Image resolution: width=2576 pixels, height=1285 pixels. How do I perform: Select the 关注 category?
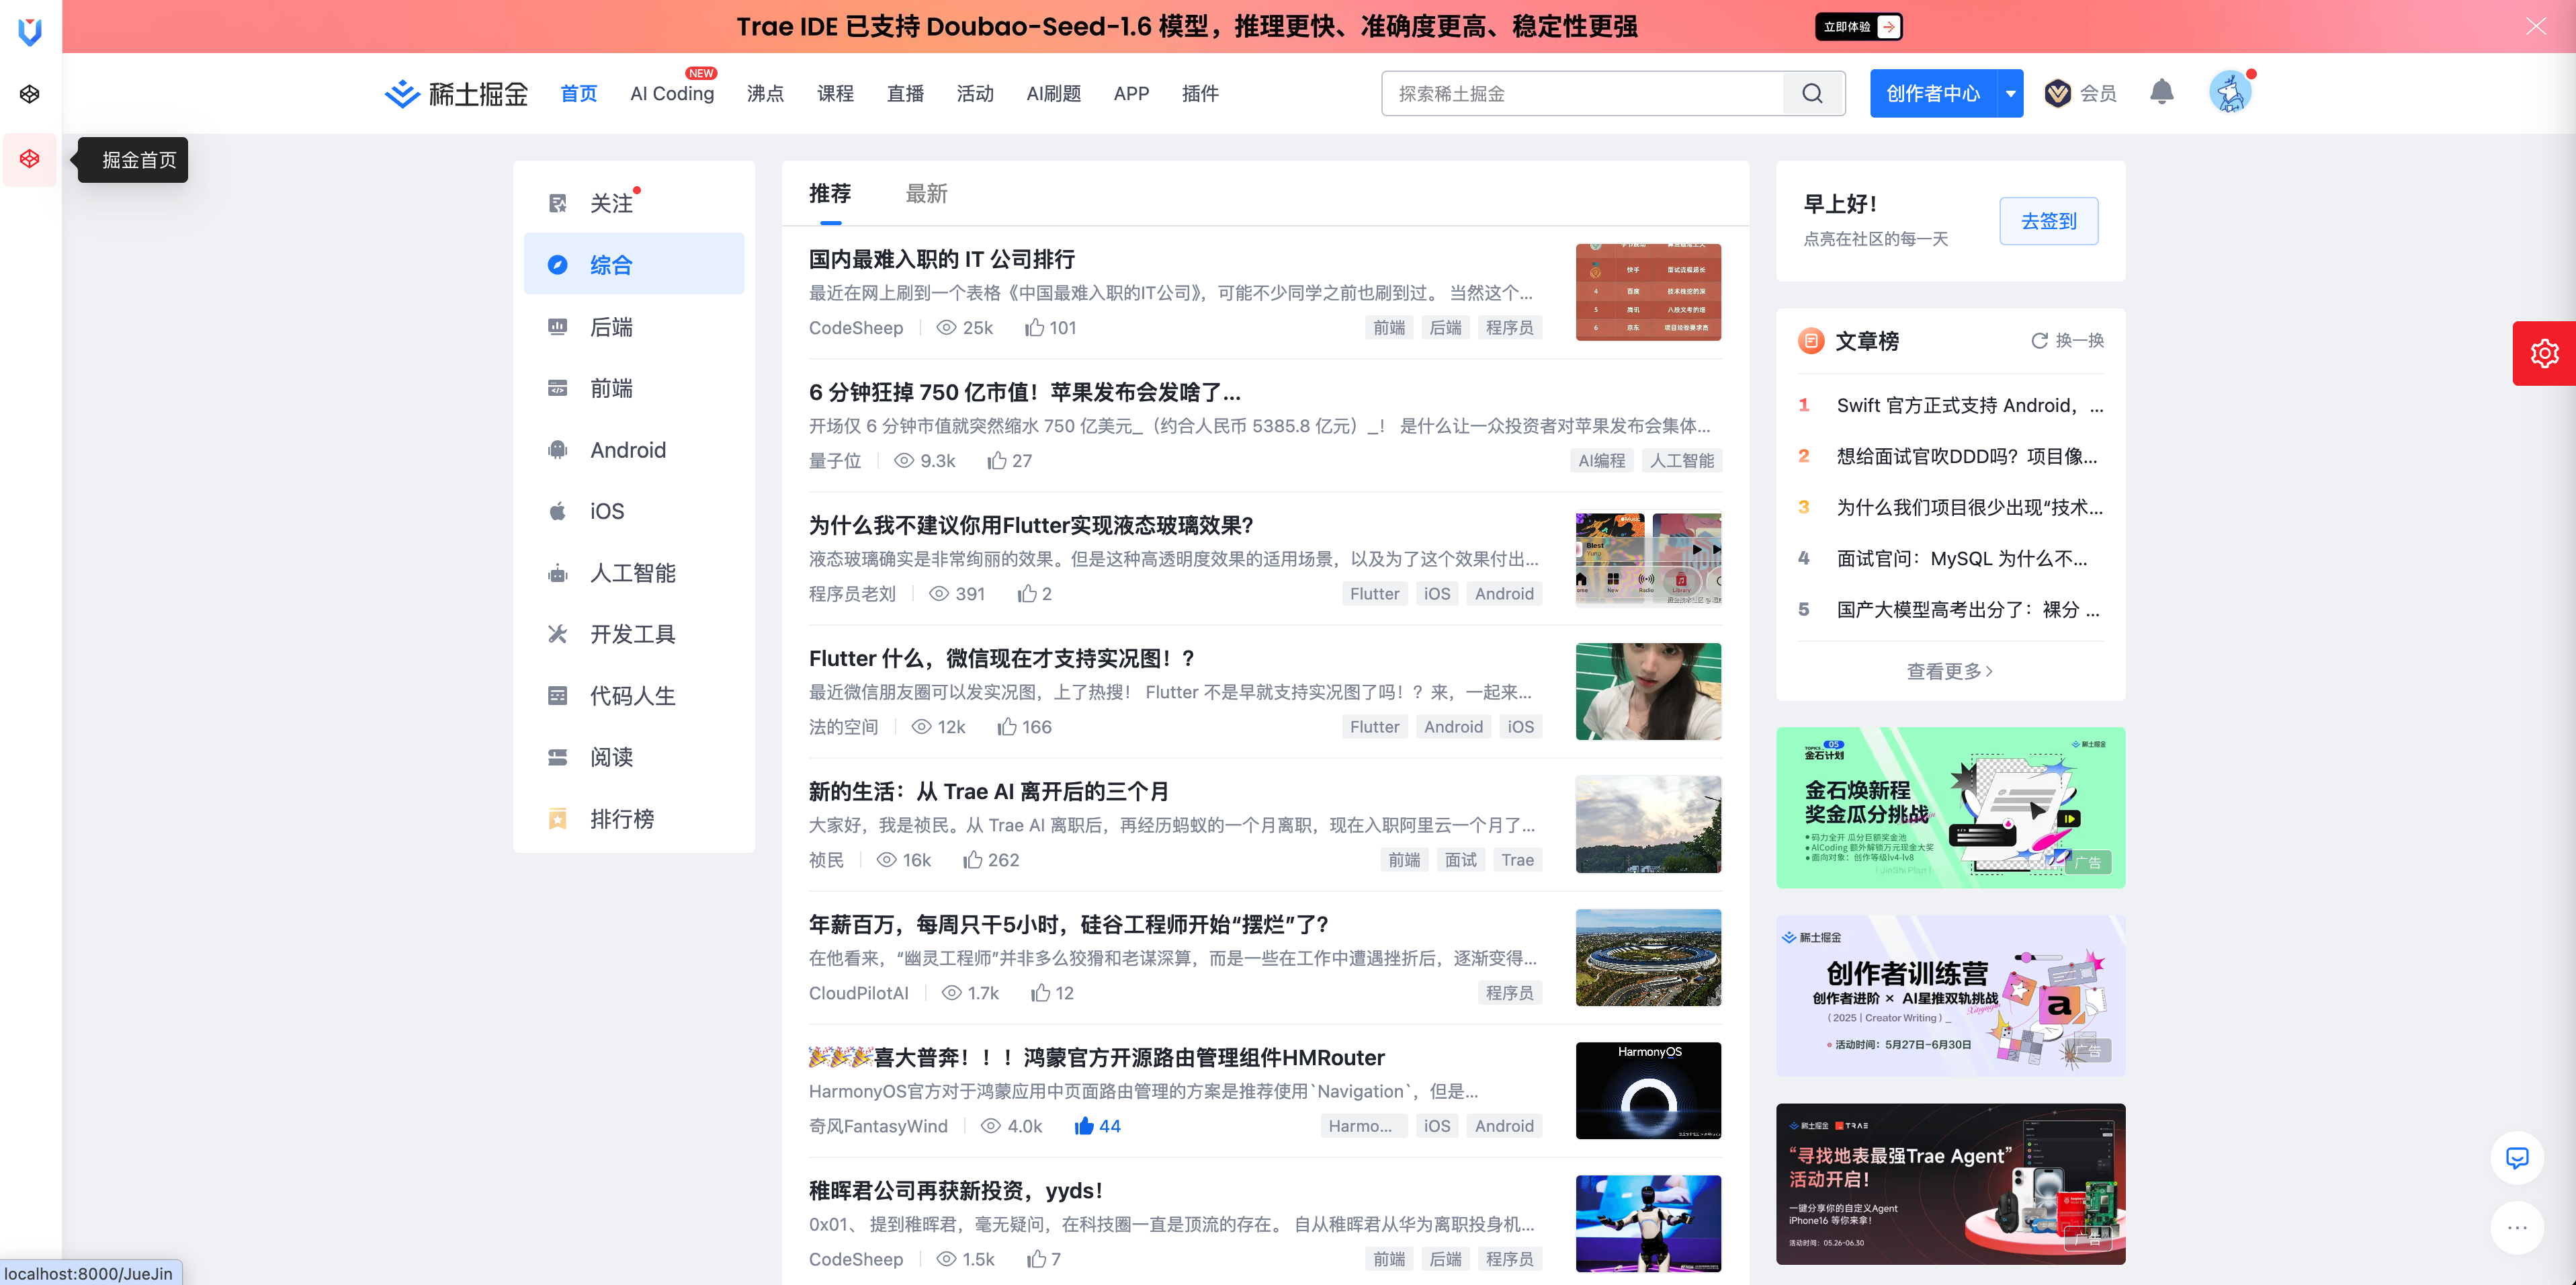[634, 203]
